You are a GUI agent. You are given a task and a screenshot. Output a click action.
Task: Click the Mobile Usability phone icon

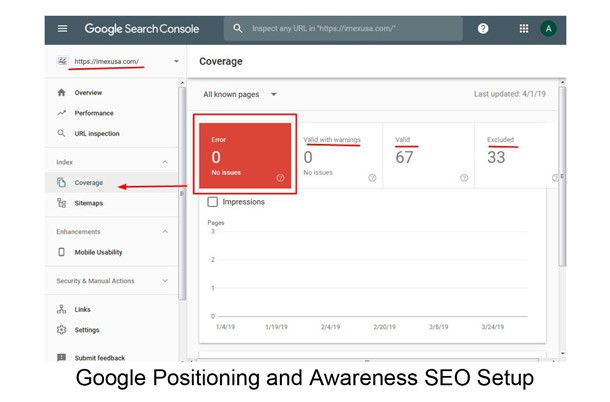61,252
